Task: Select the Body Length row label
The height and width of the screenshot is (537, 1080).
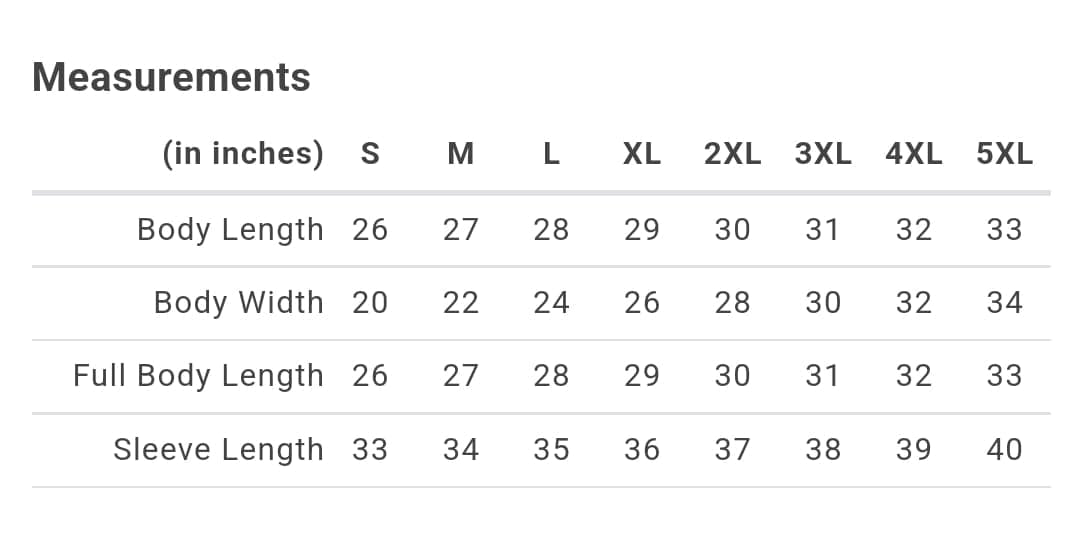Action: coord(230,230)
